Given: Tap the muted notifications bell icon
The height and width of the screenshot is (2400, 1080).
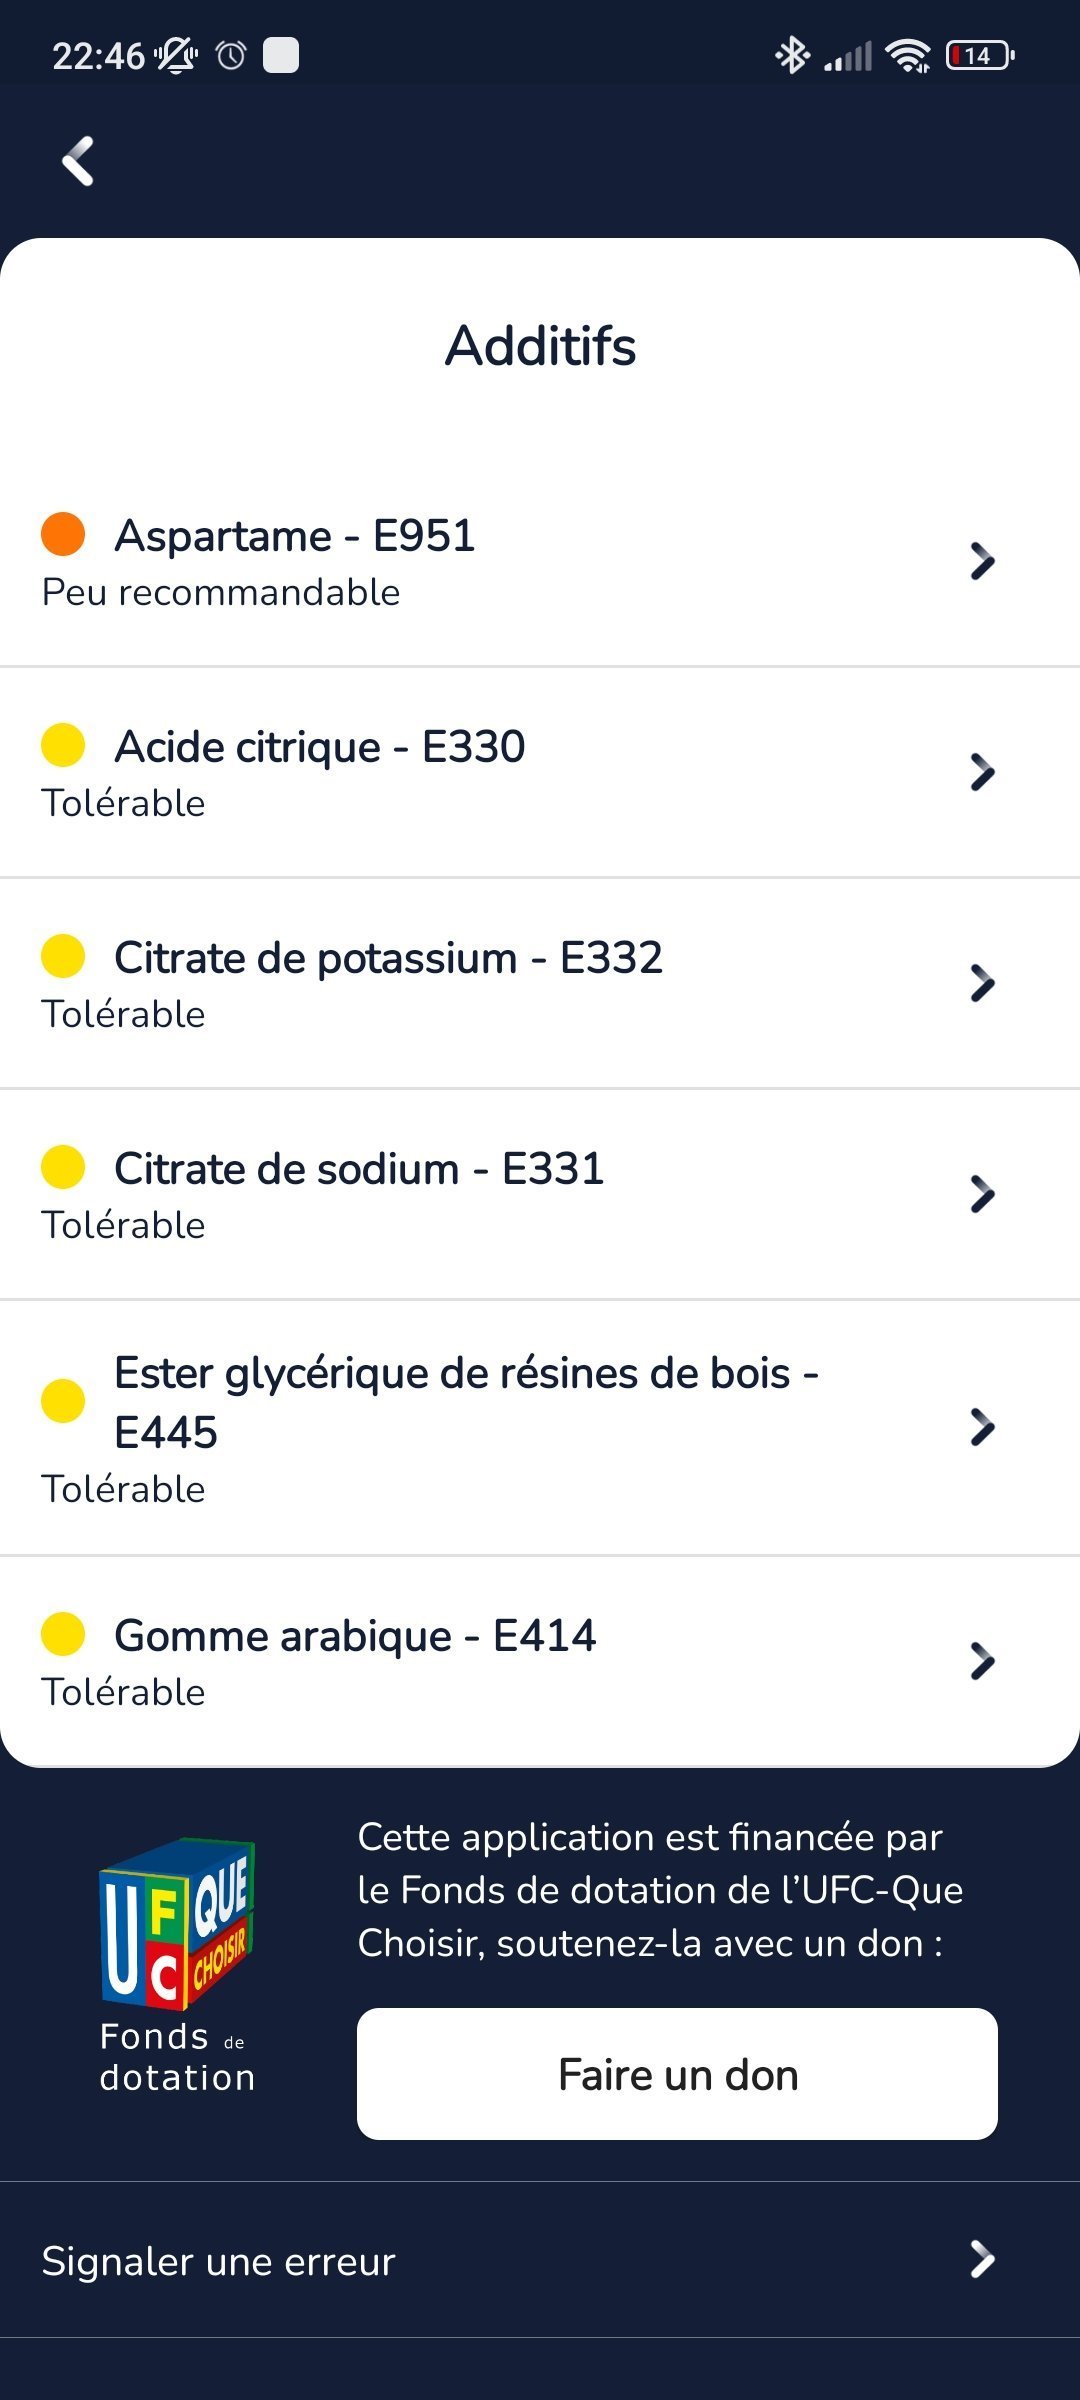Looking at the screenshot, I should [x=176, y=55].
